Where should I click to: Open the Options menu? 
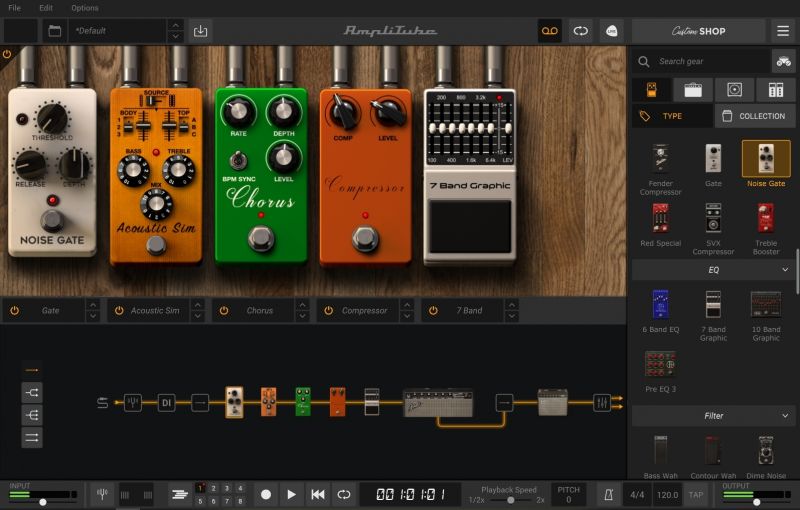[85, 8]
